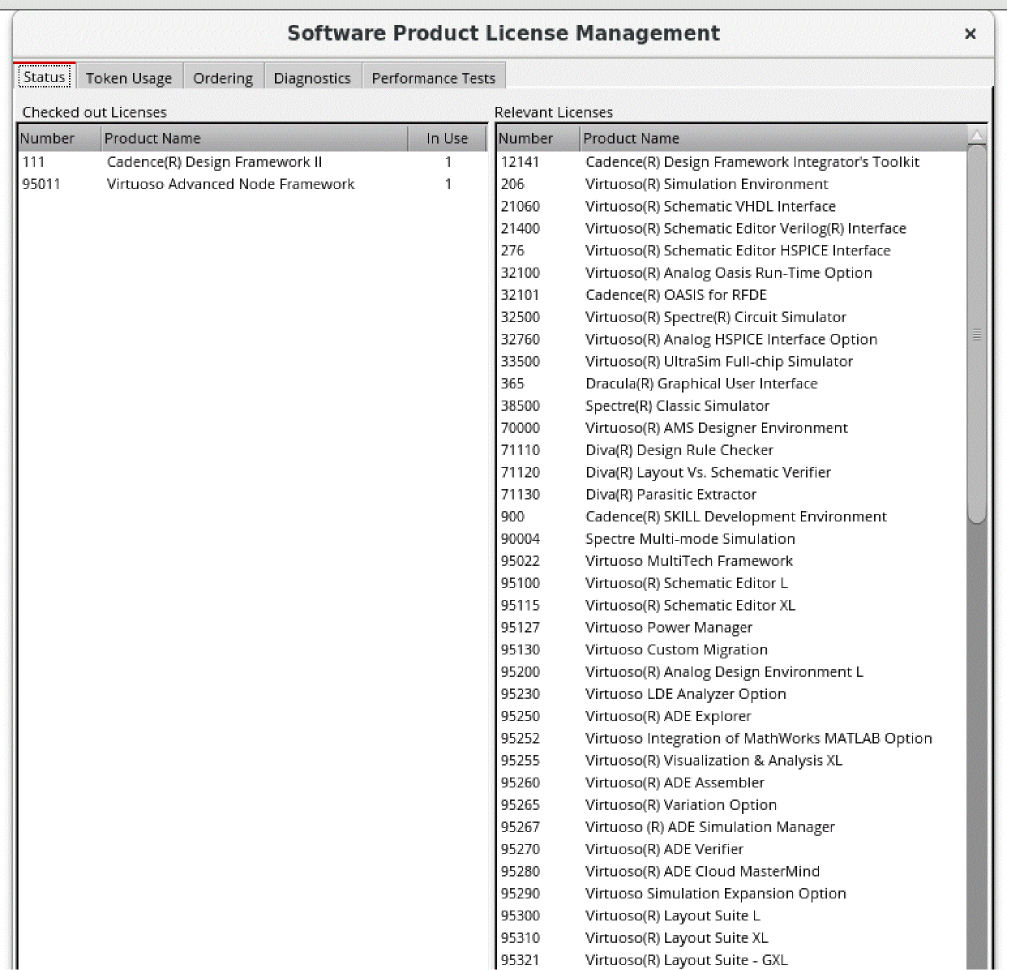This screenshot has width=1013, height=970.
Task: Open the Ordering tab
Action: (x=222, y=78)
